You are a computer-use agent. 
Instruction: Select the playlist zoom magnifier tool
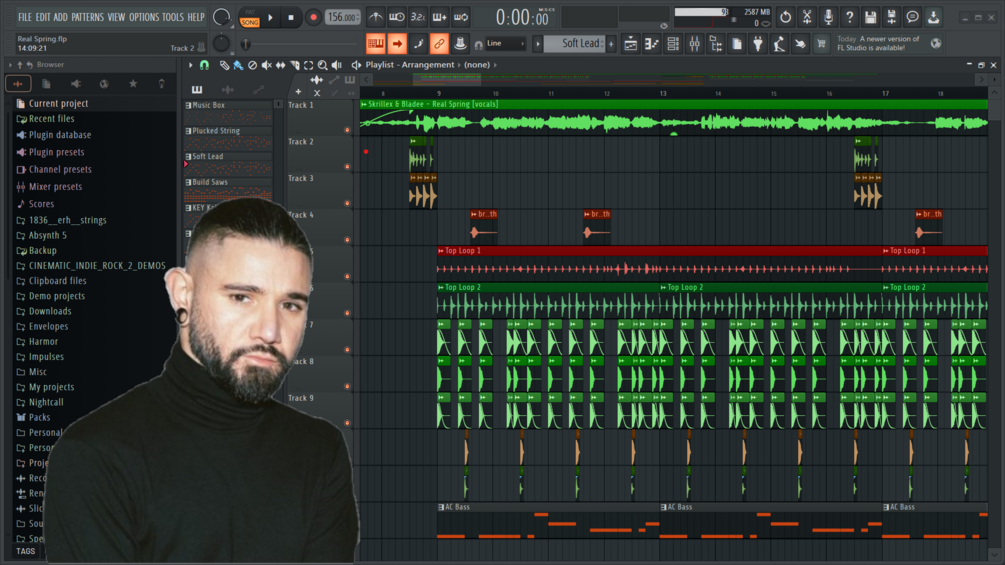pyautogui.click(x=323, y=65)
